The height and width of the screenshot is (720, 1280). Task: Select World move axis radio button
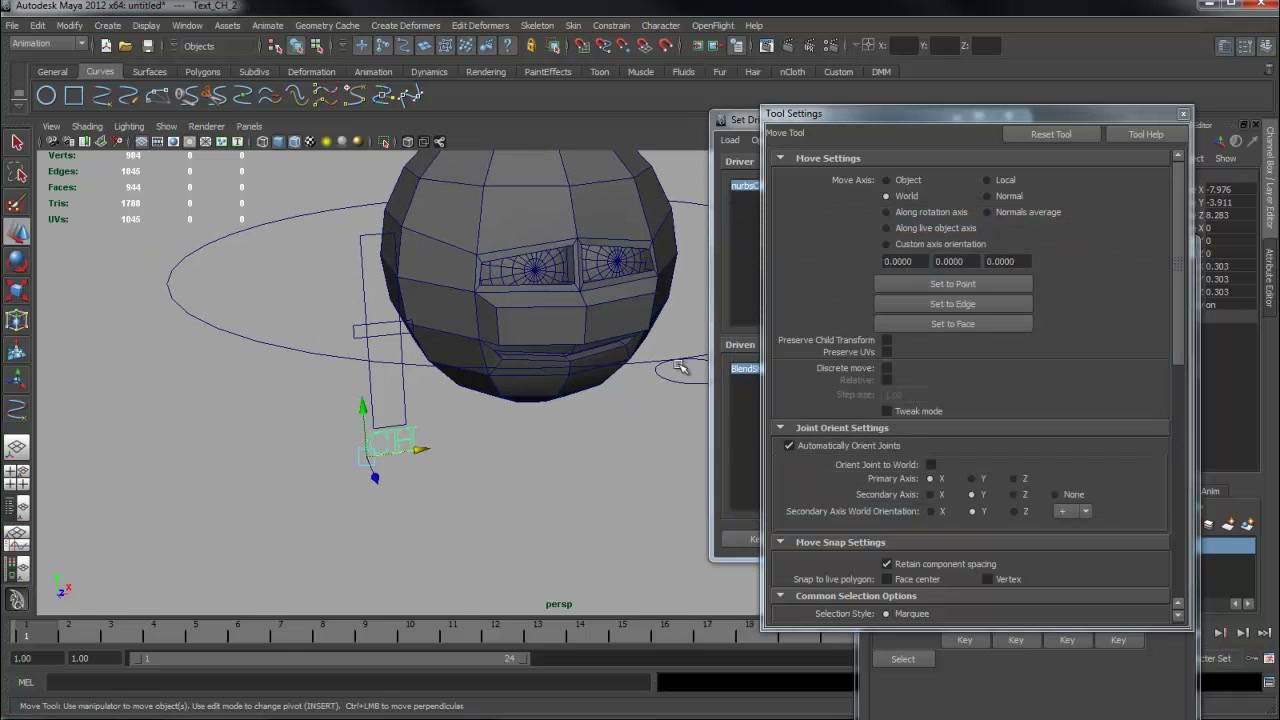[886, 196]
